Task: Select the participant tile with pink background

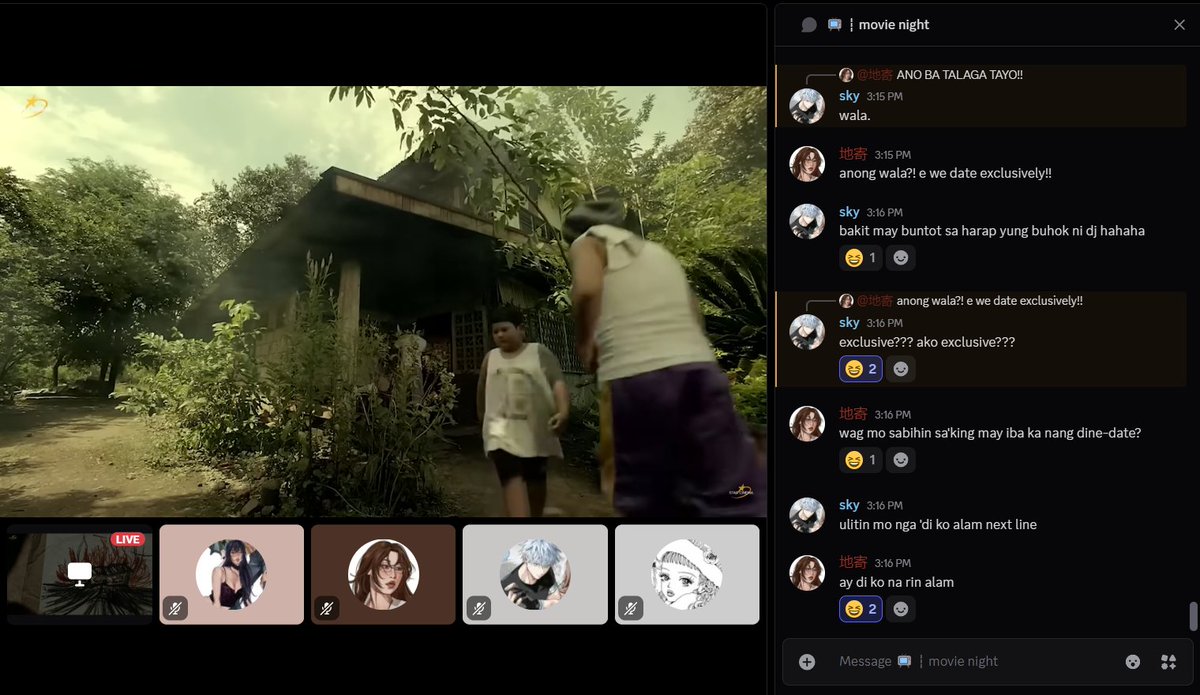Action: (231, 574)
